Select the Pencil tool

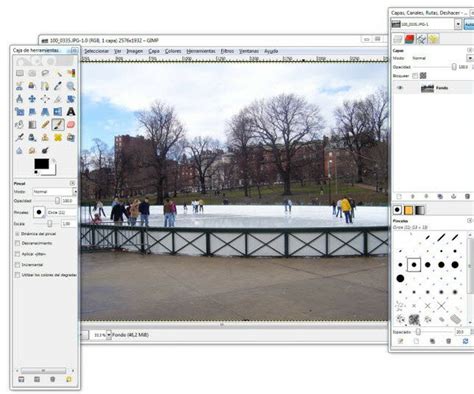point(45,125)
